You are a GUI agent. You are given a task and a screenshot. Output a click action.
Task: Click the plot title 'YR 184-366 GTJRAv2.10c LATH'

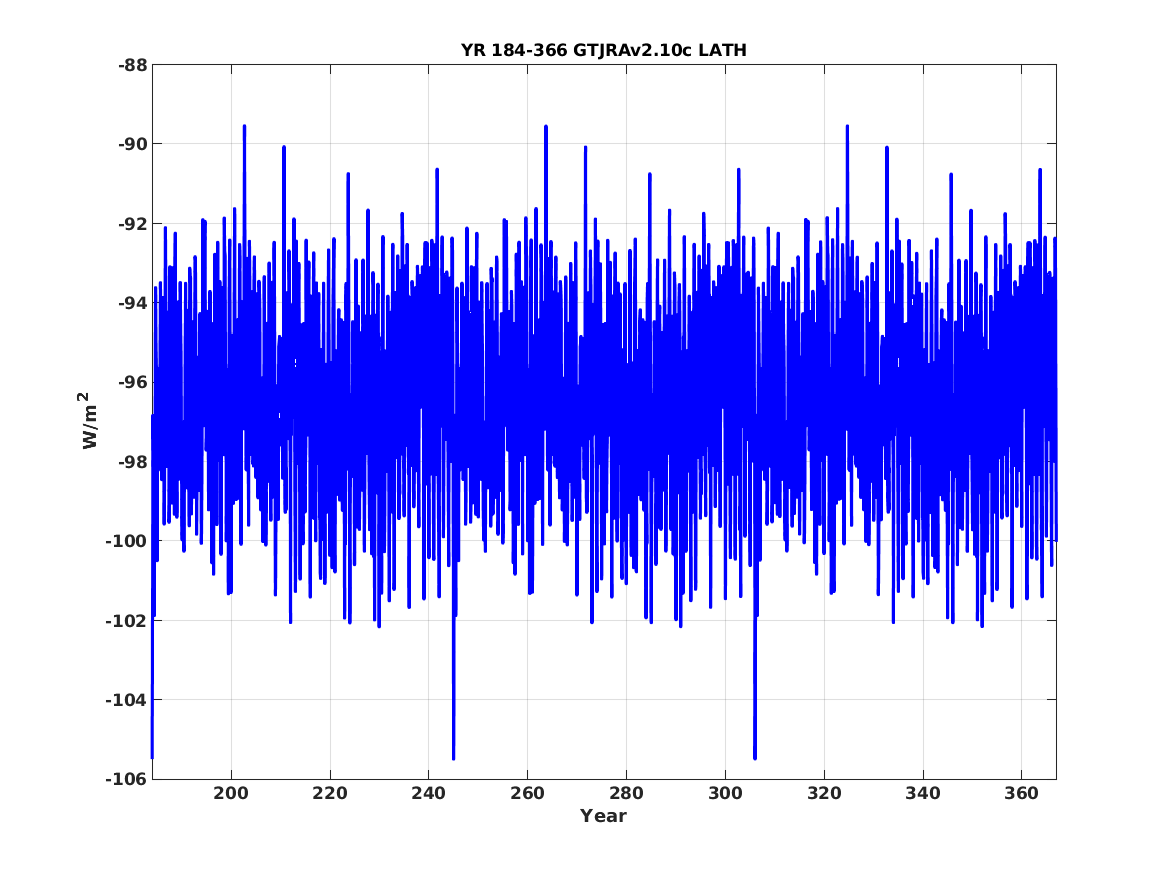coord(604,51)
